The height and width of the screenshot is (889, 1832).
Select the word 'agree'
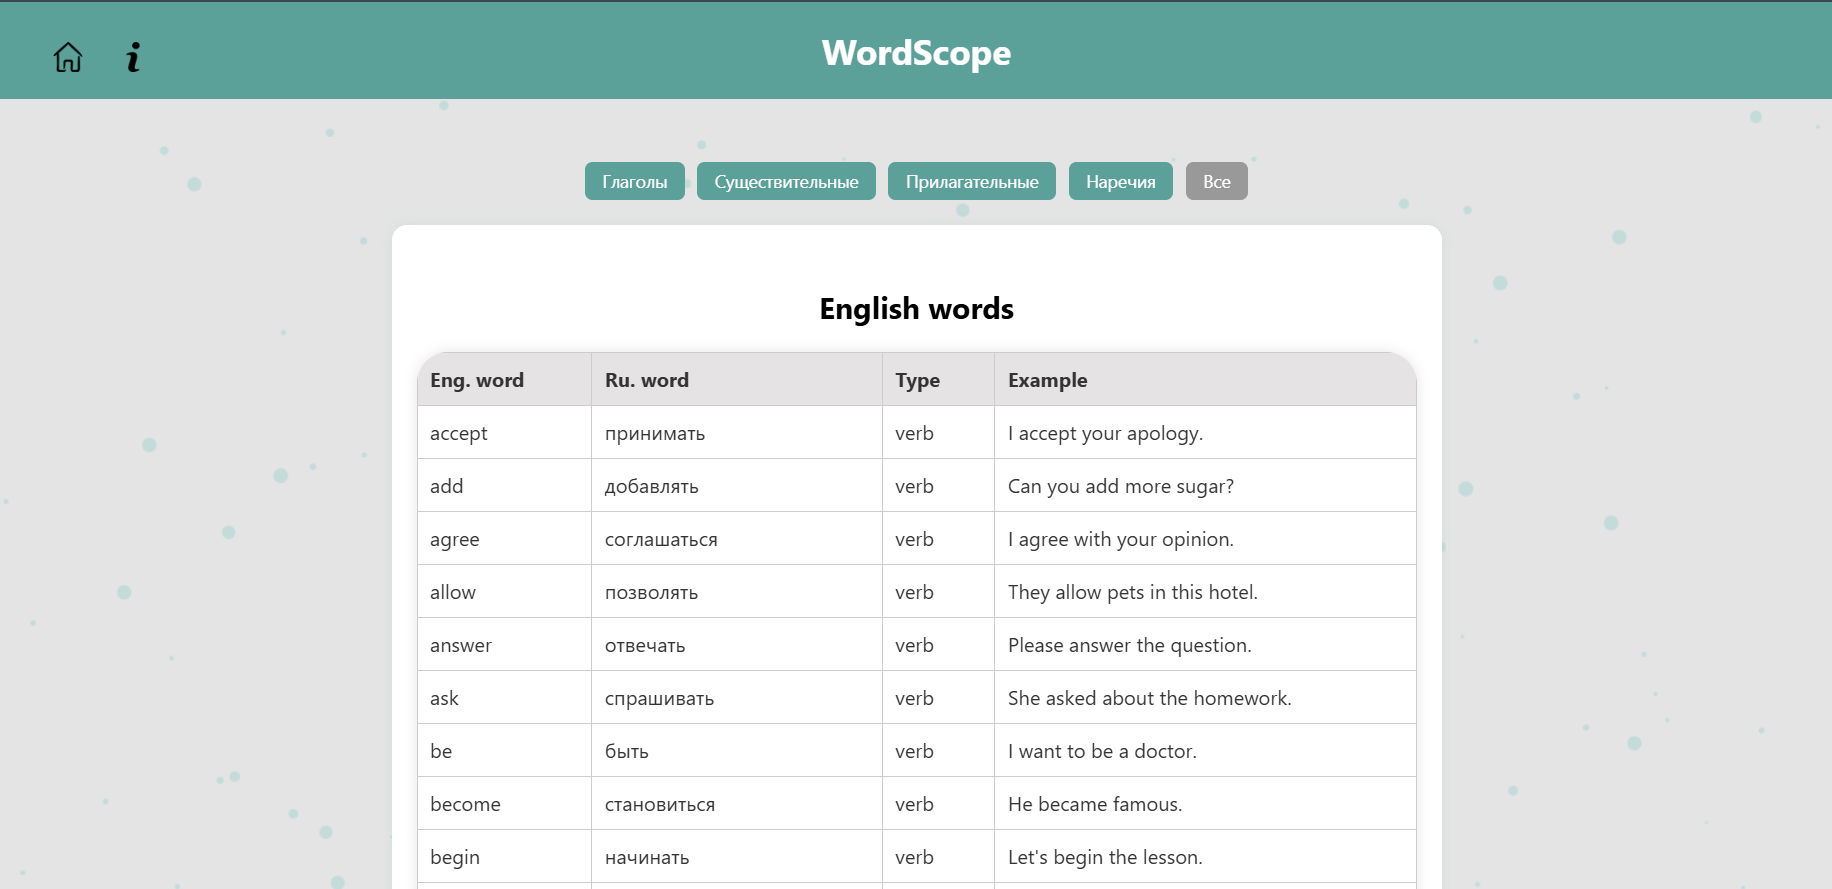tap(455, 539)
